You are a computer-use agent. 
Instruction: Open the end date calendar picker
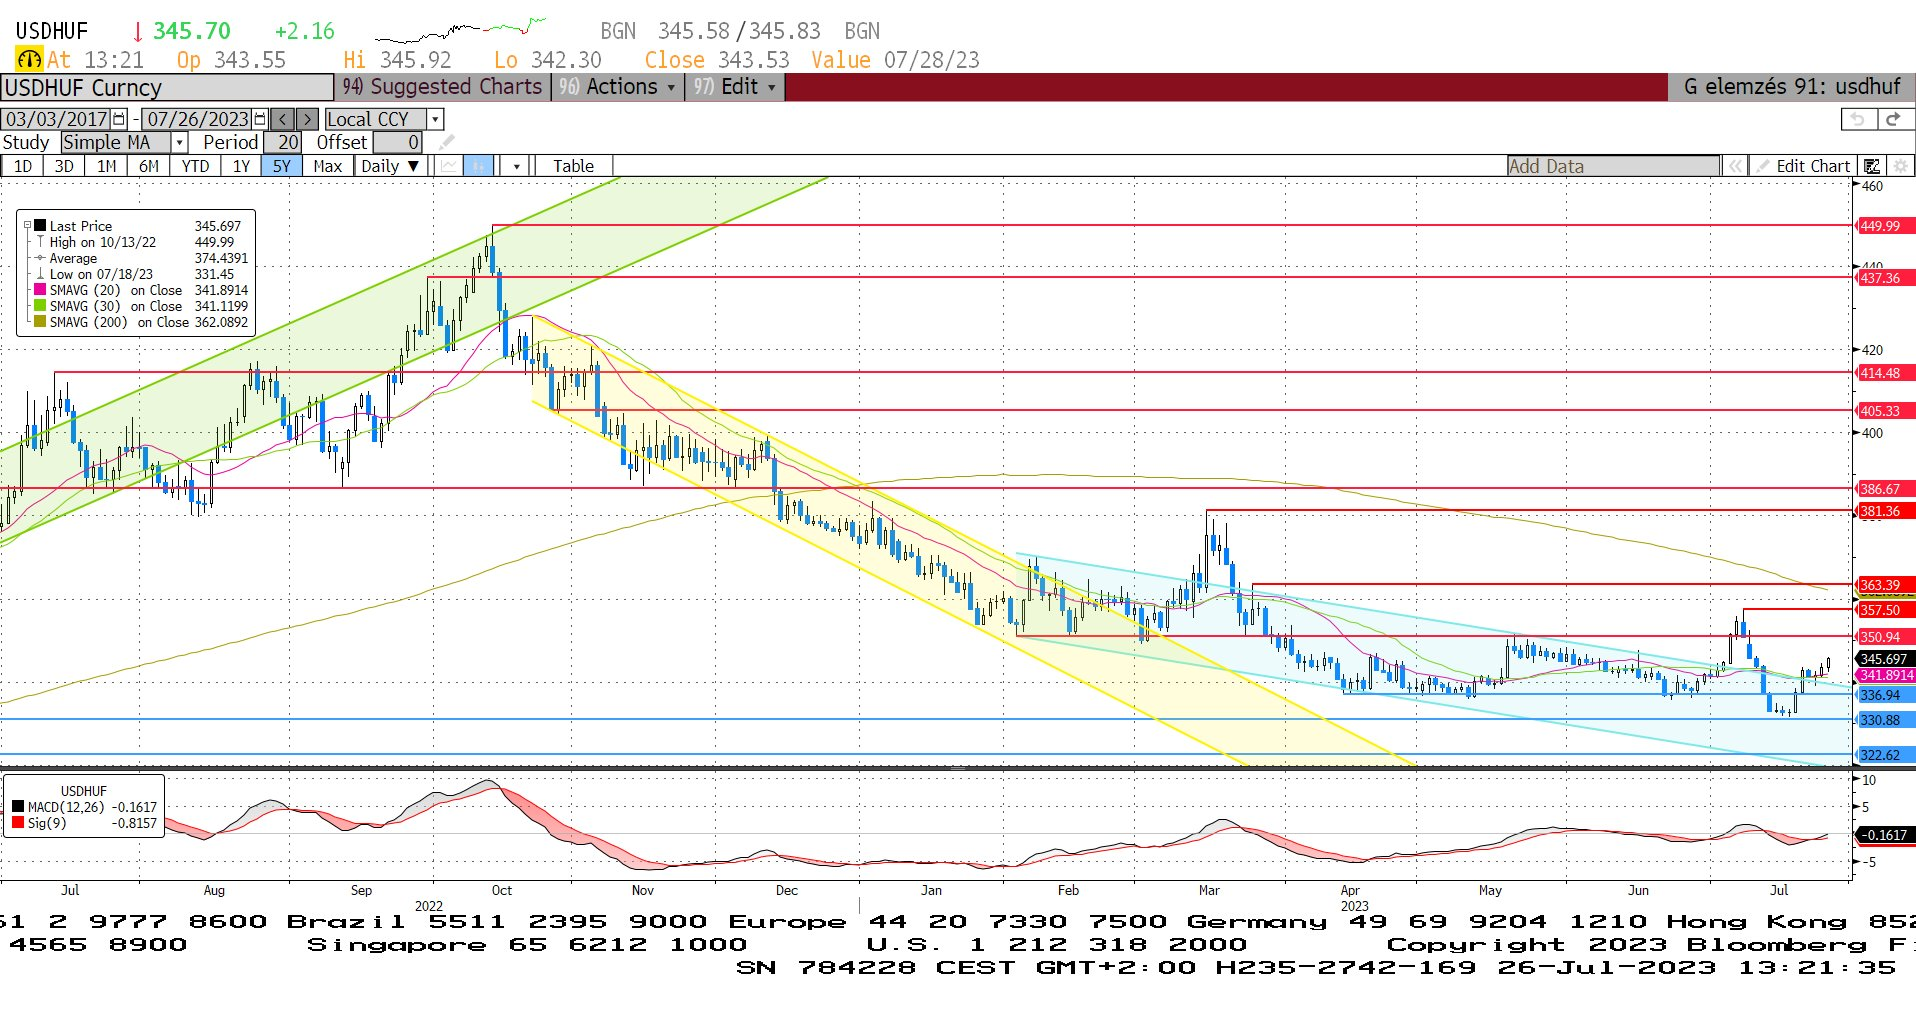point(261,119)
